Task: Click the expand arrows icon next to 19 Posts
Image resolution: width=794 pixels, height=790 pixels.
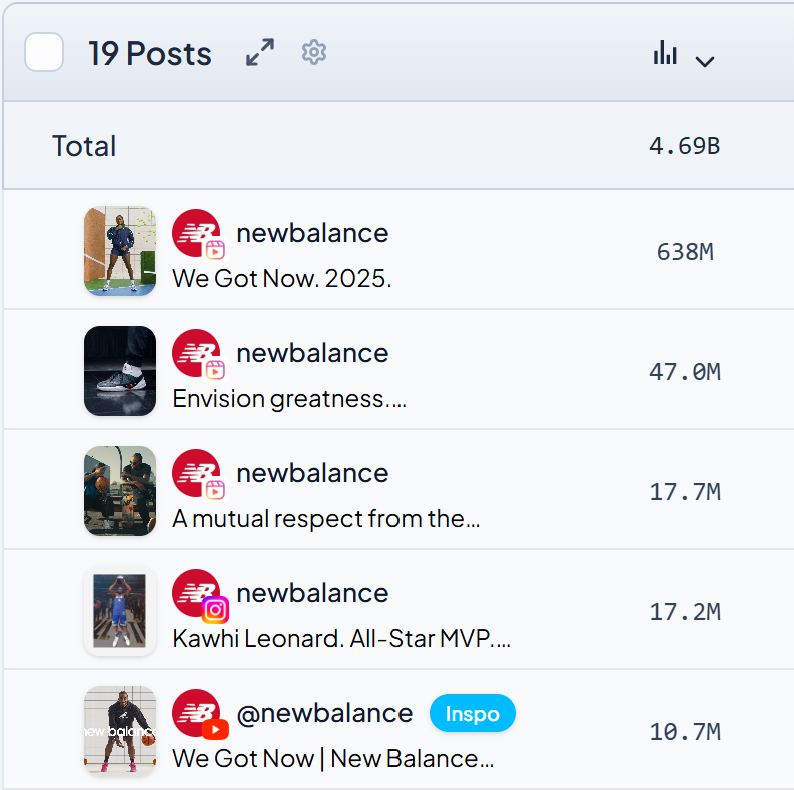Action: [x=260, y=52]
